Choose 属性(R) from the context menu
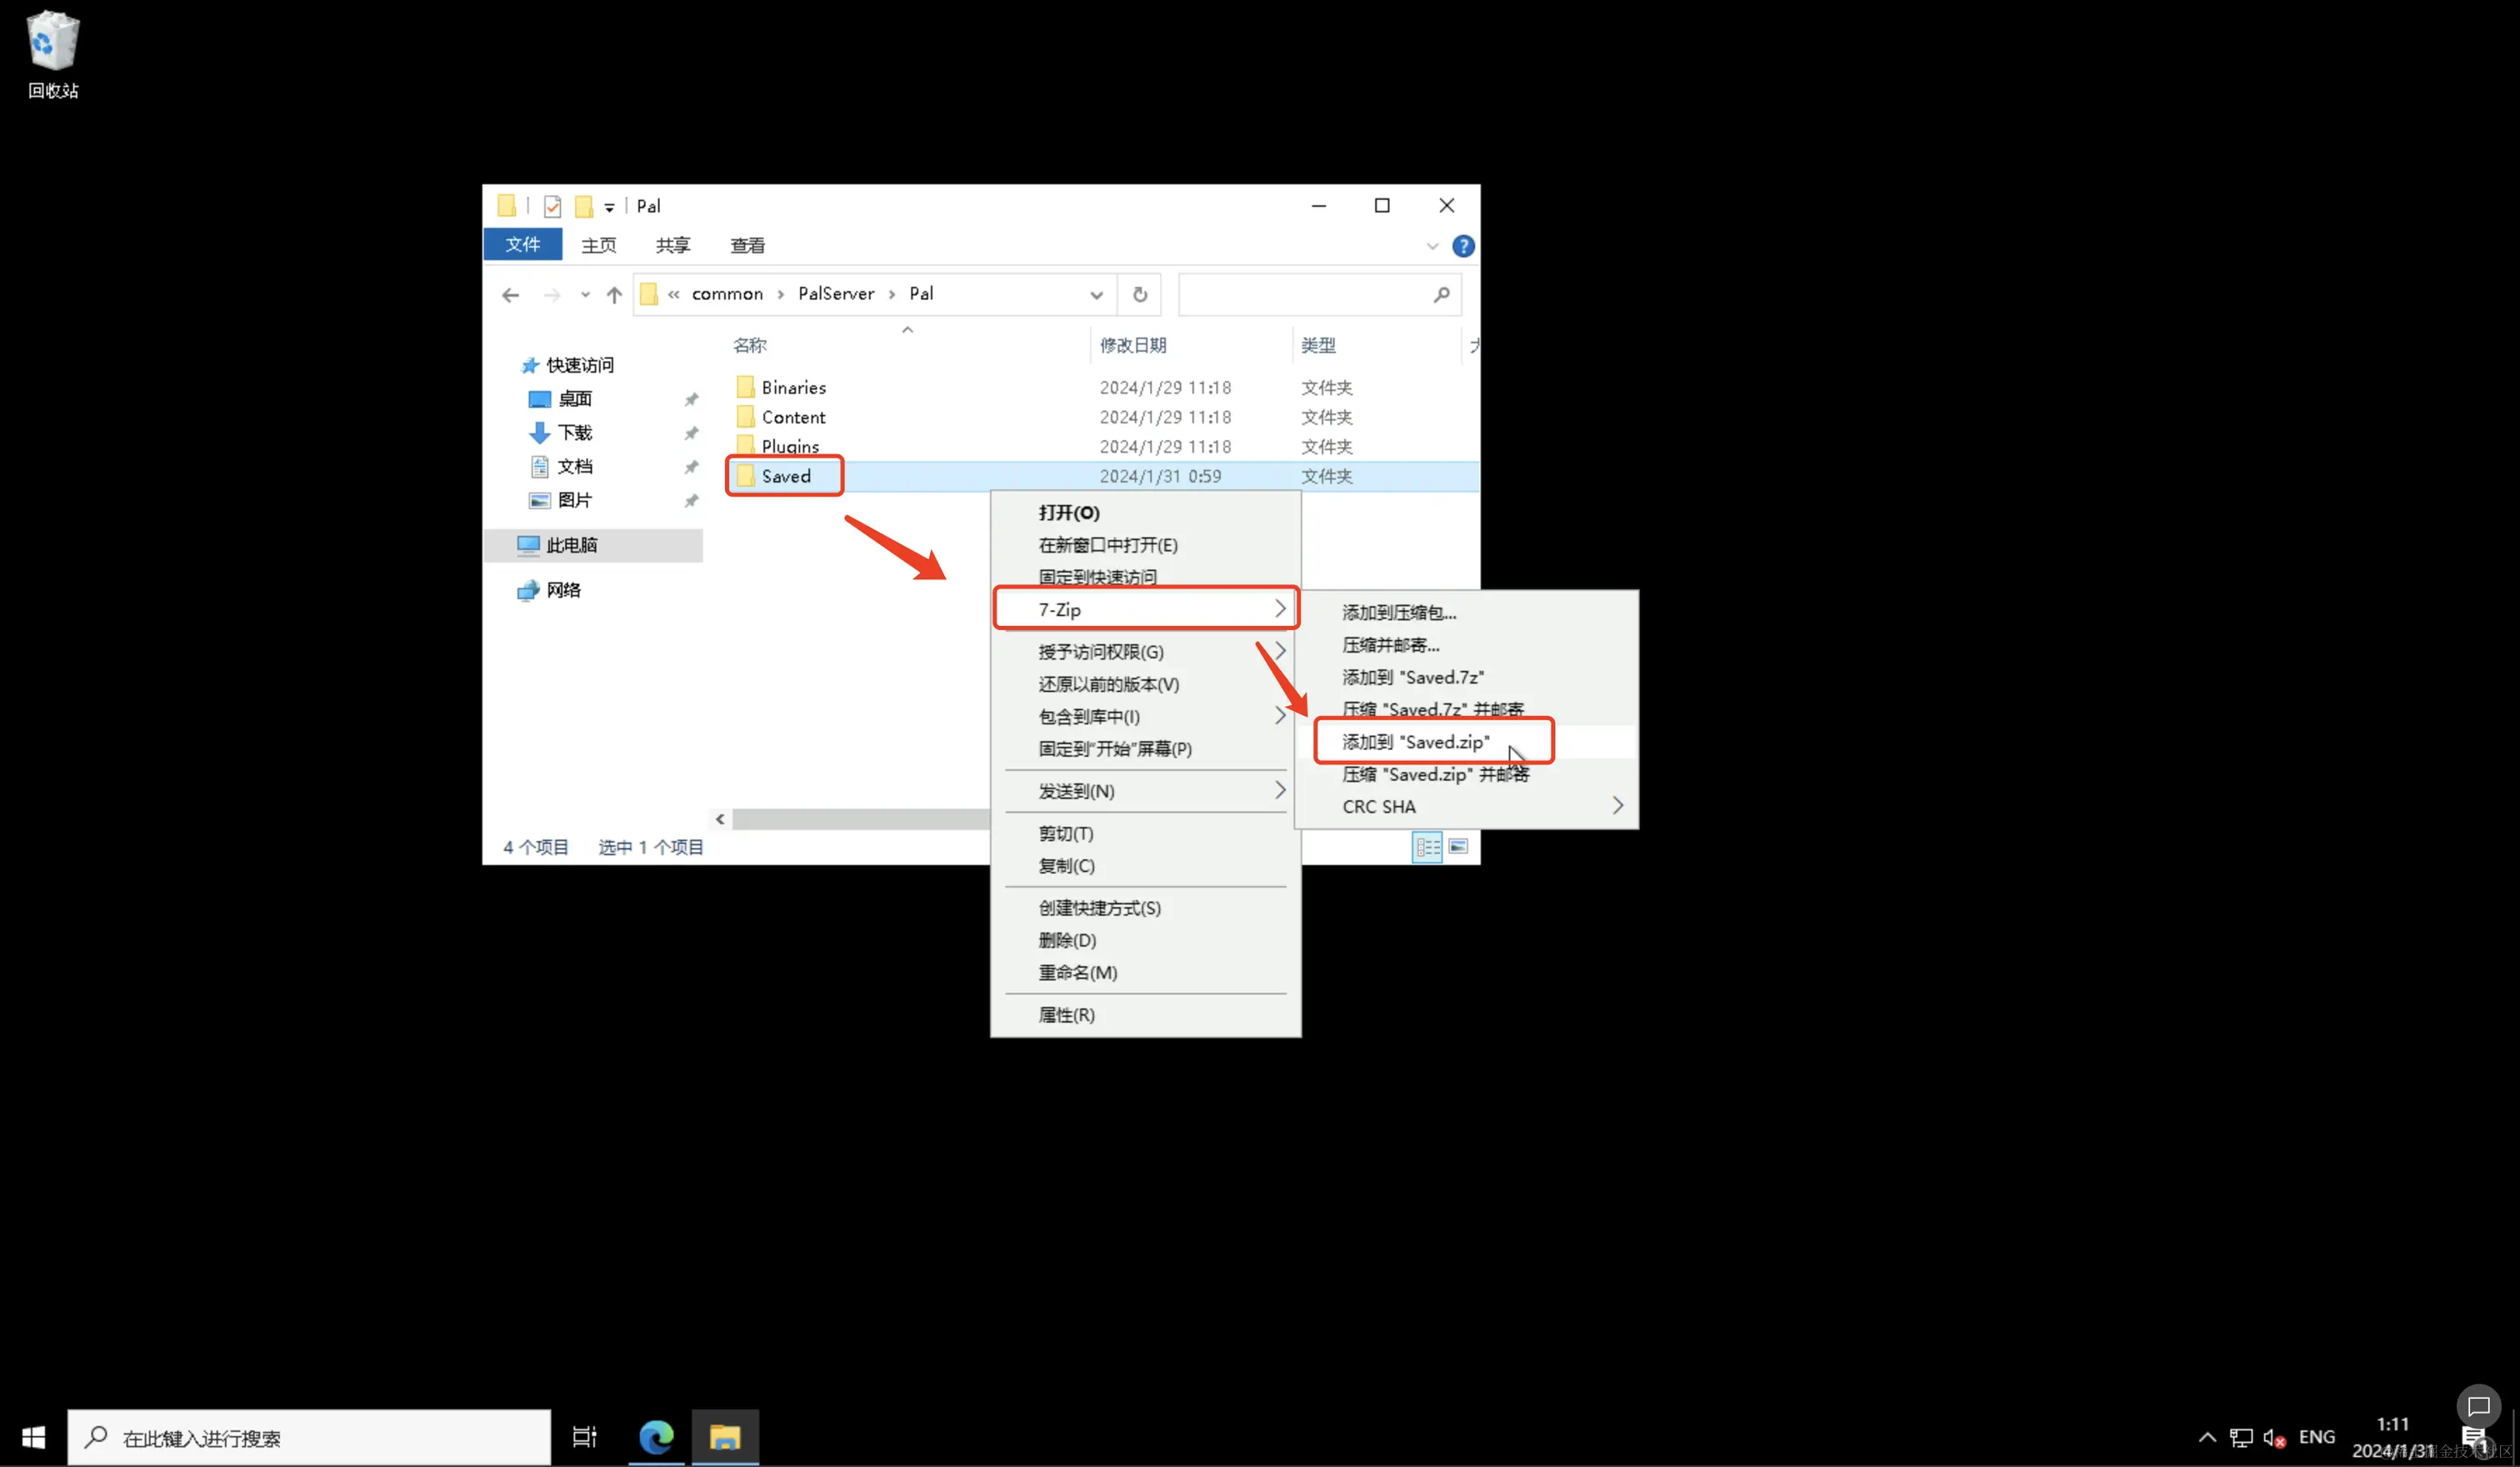2520x1467 pixels. [x=1066, y=1014]
